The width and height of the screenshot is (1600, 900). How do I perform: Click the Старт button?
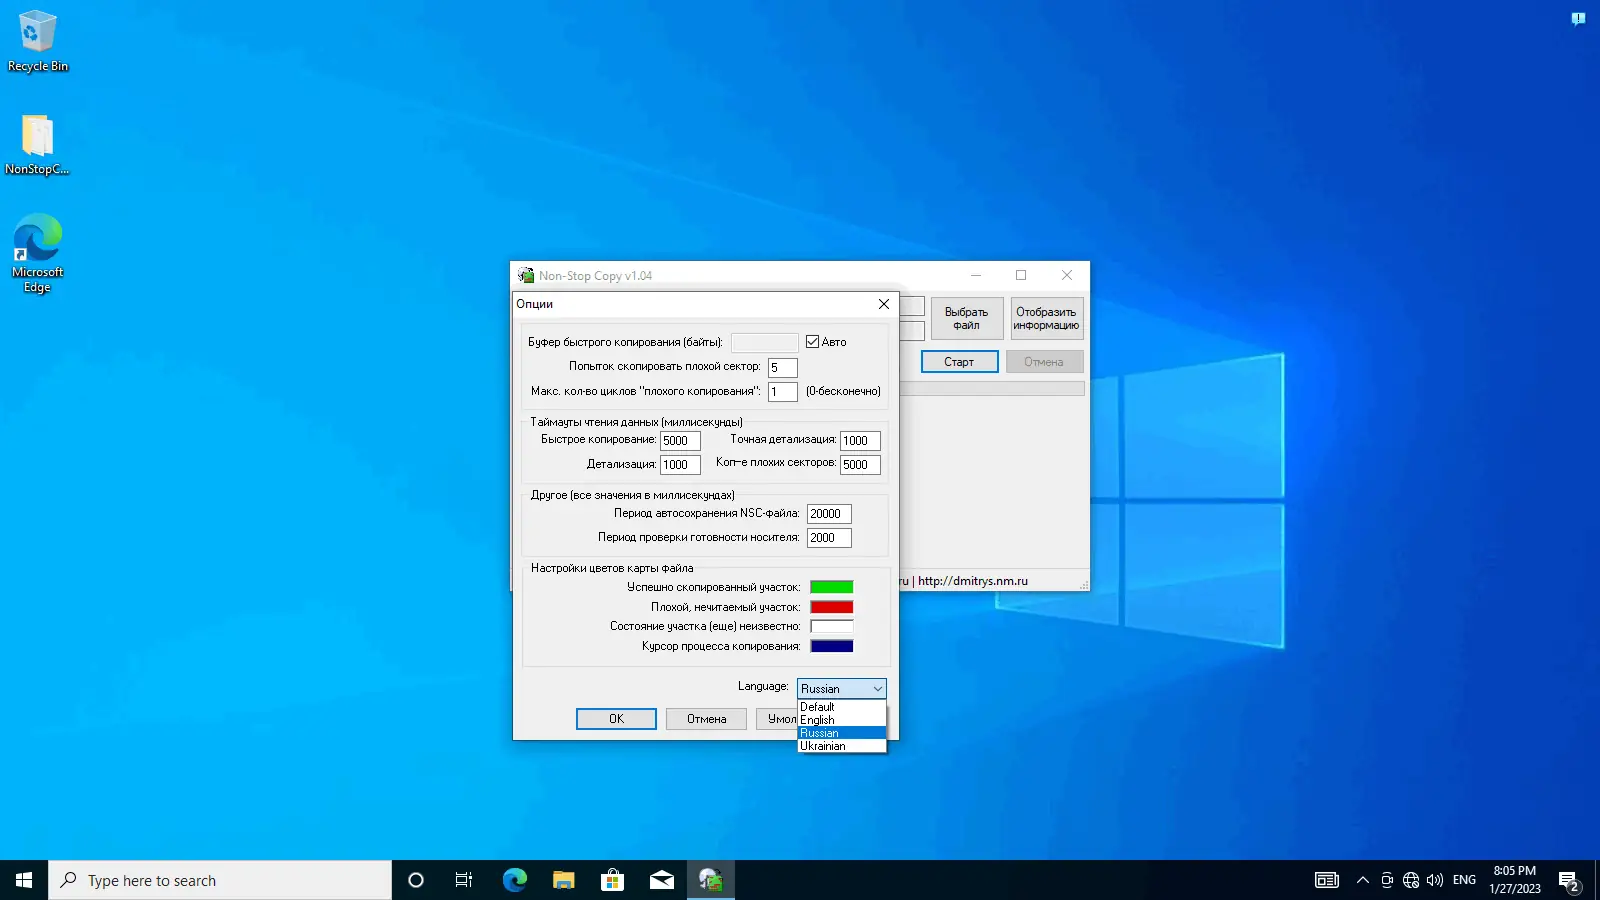pos(959,362)
